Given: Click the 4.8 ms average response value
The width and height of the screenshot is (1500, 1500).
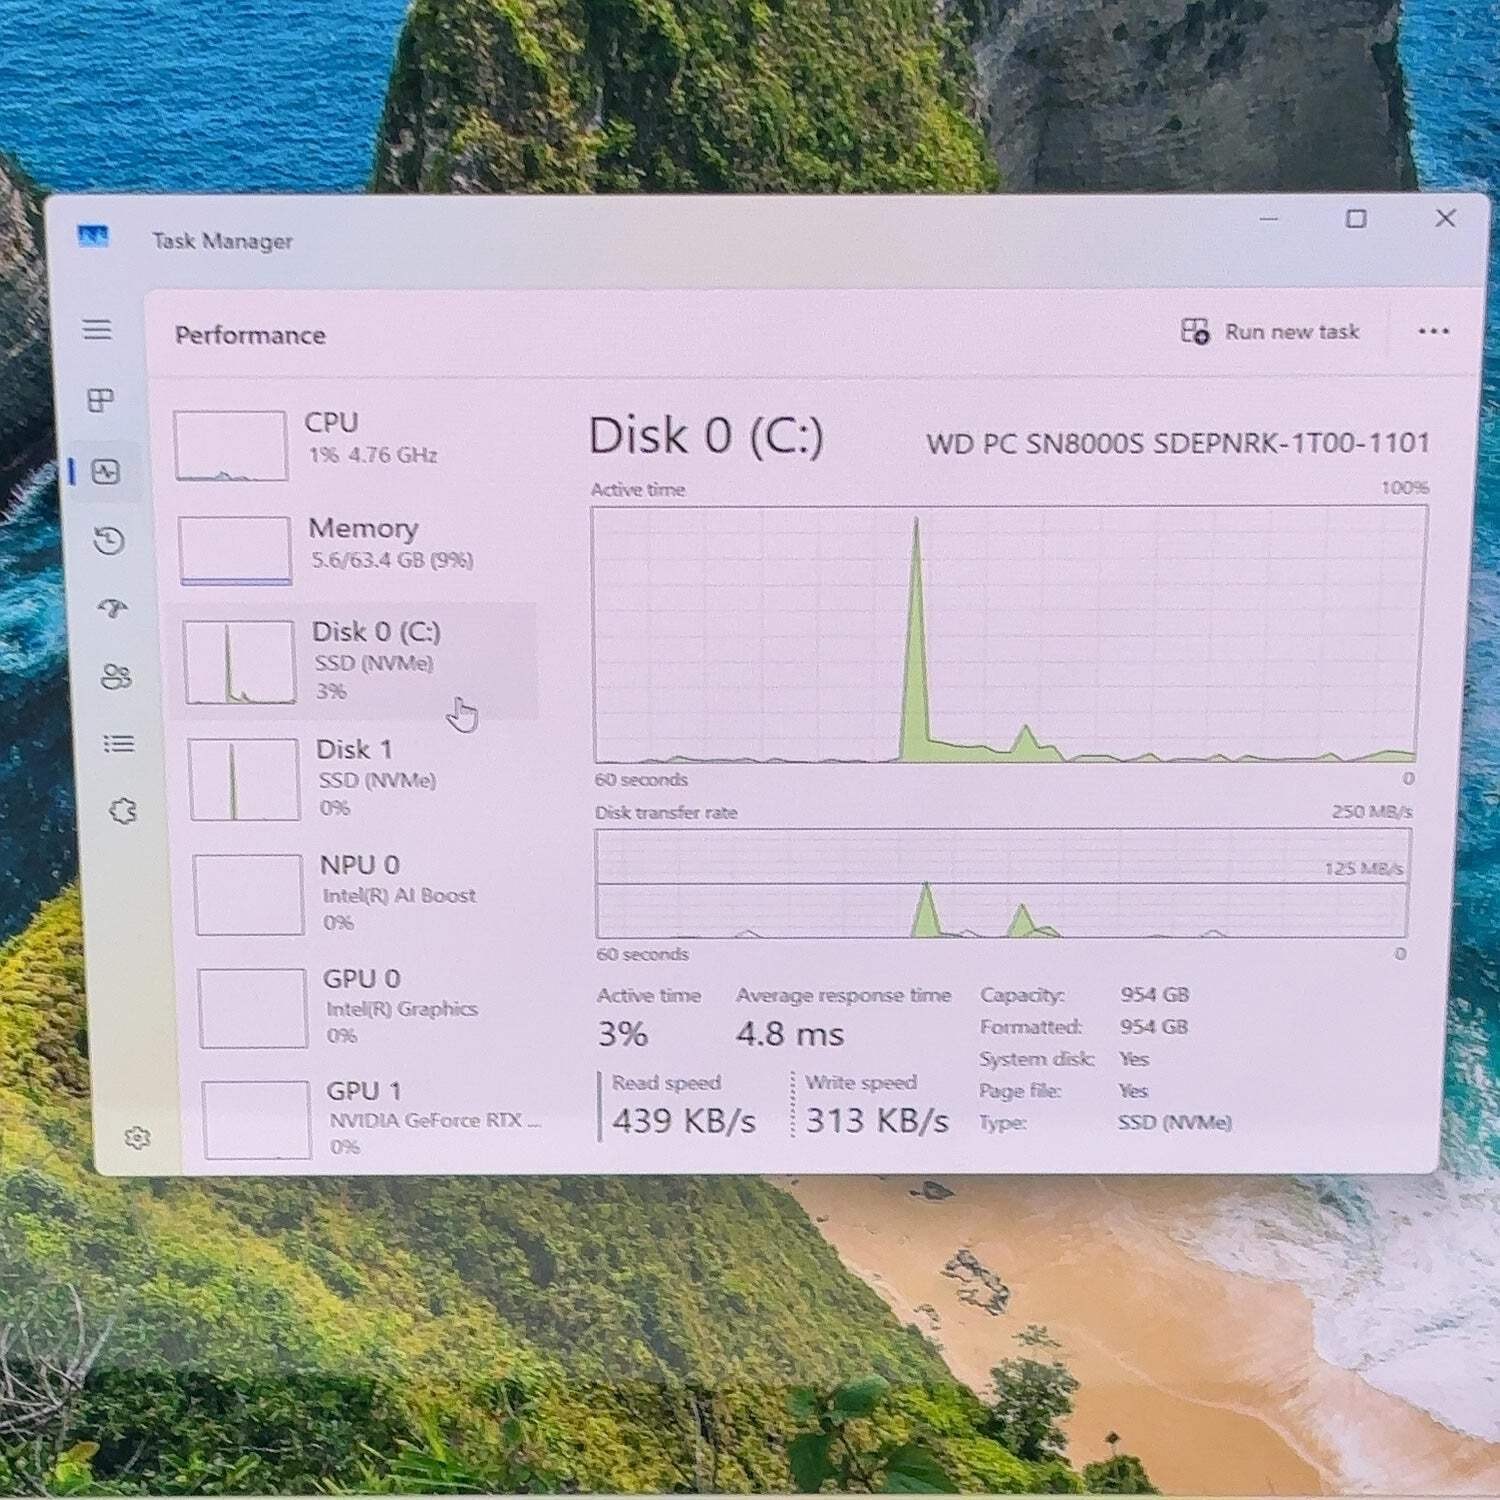Looking at the screenshot, I should click(x=790, y=1033).
